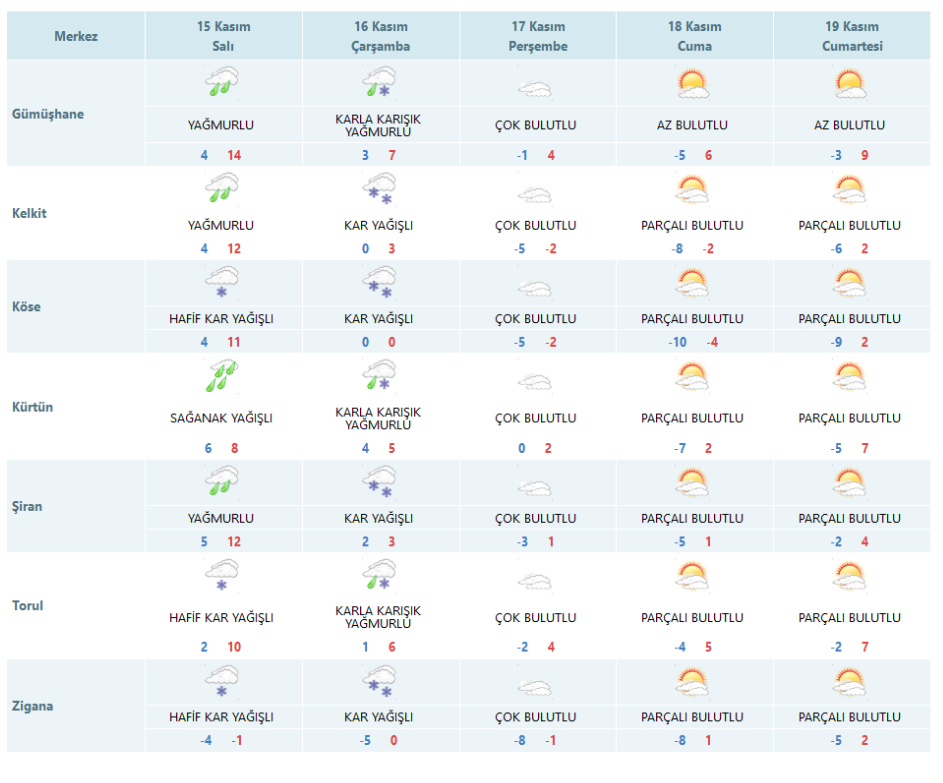Screen dimensions: 943x783
Task: Click Kürtün's SAĞANAK YAĞIŞLI forecast text
Action: (221, 418)
